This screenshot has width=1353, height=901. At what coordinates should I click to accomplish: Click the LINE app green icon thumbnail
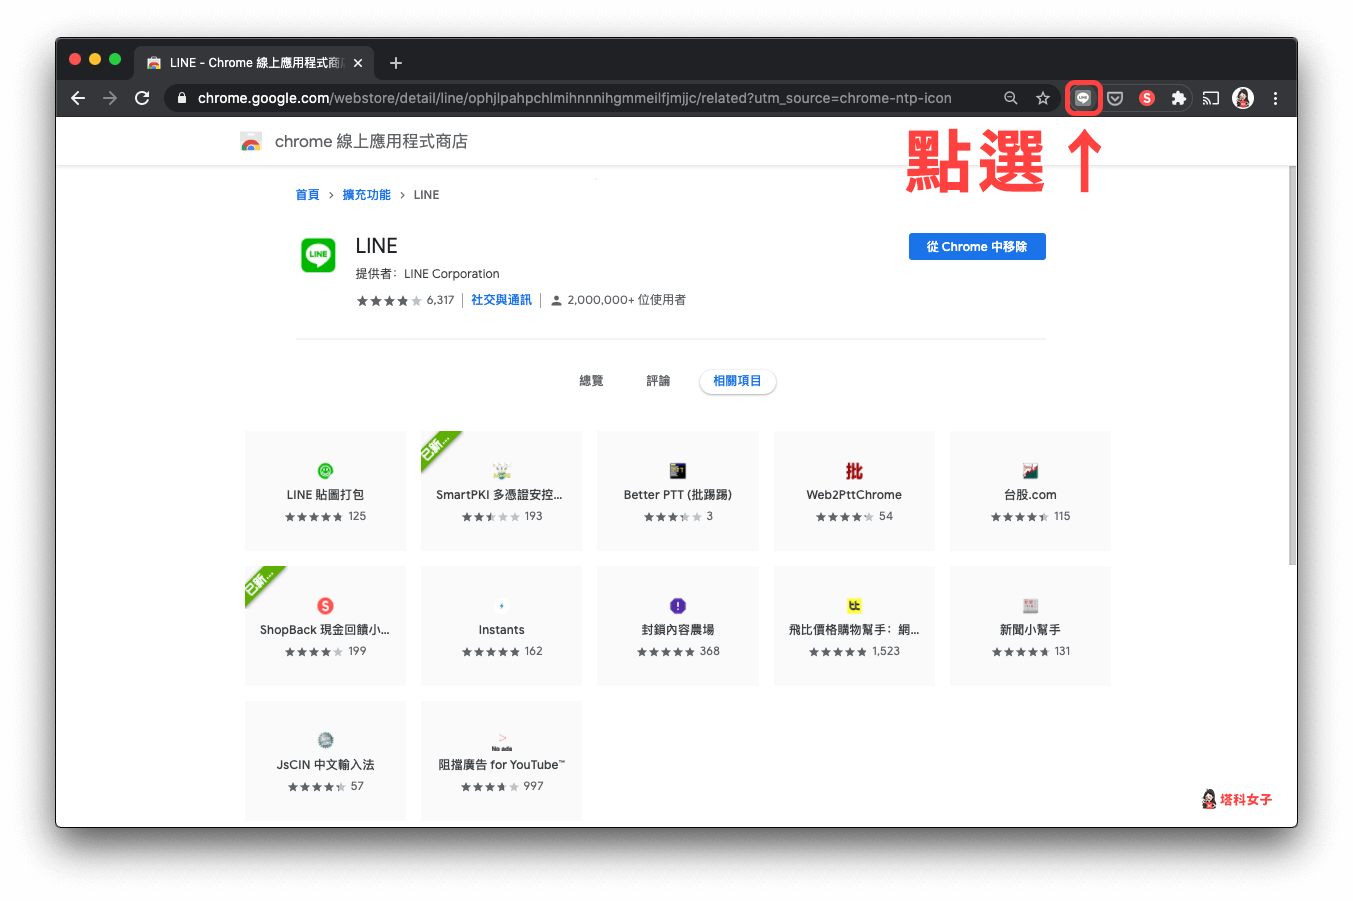(x=318, y=255)
